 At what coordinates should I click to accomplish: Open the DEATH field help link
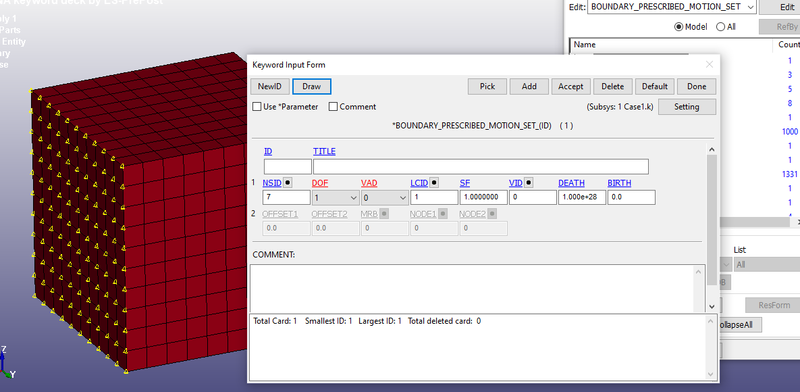tap(571, 183)
